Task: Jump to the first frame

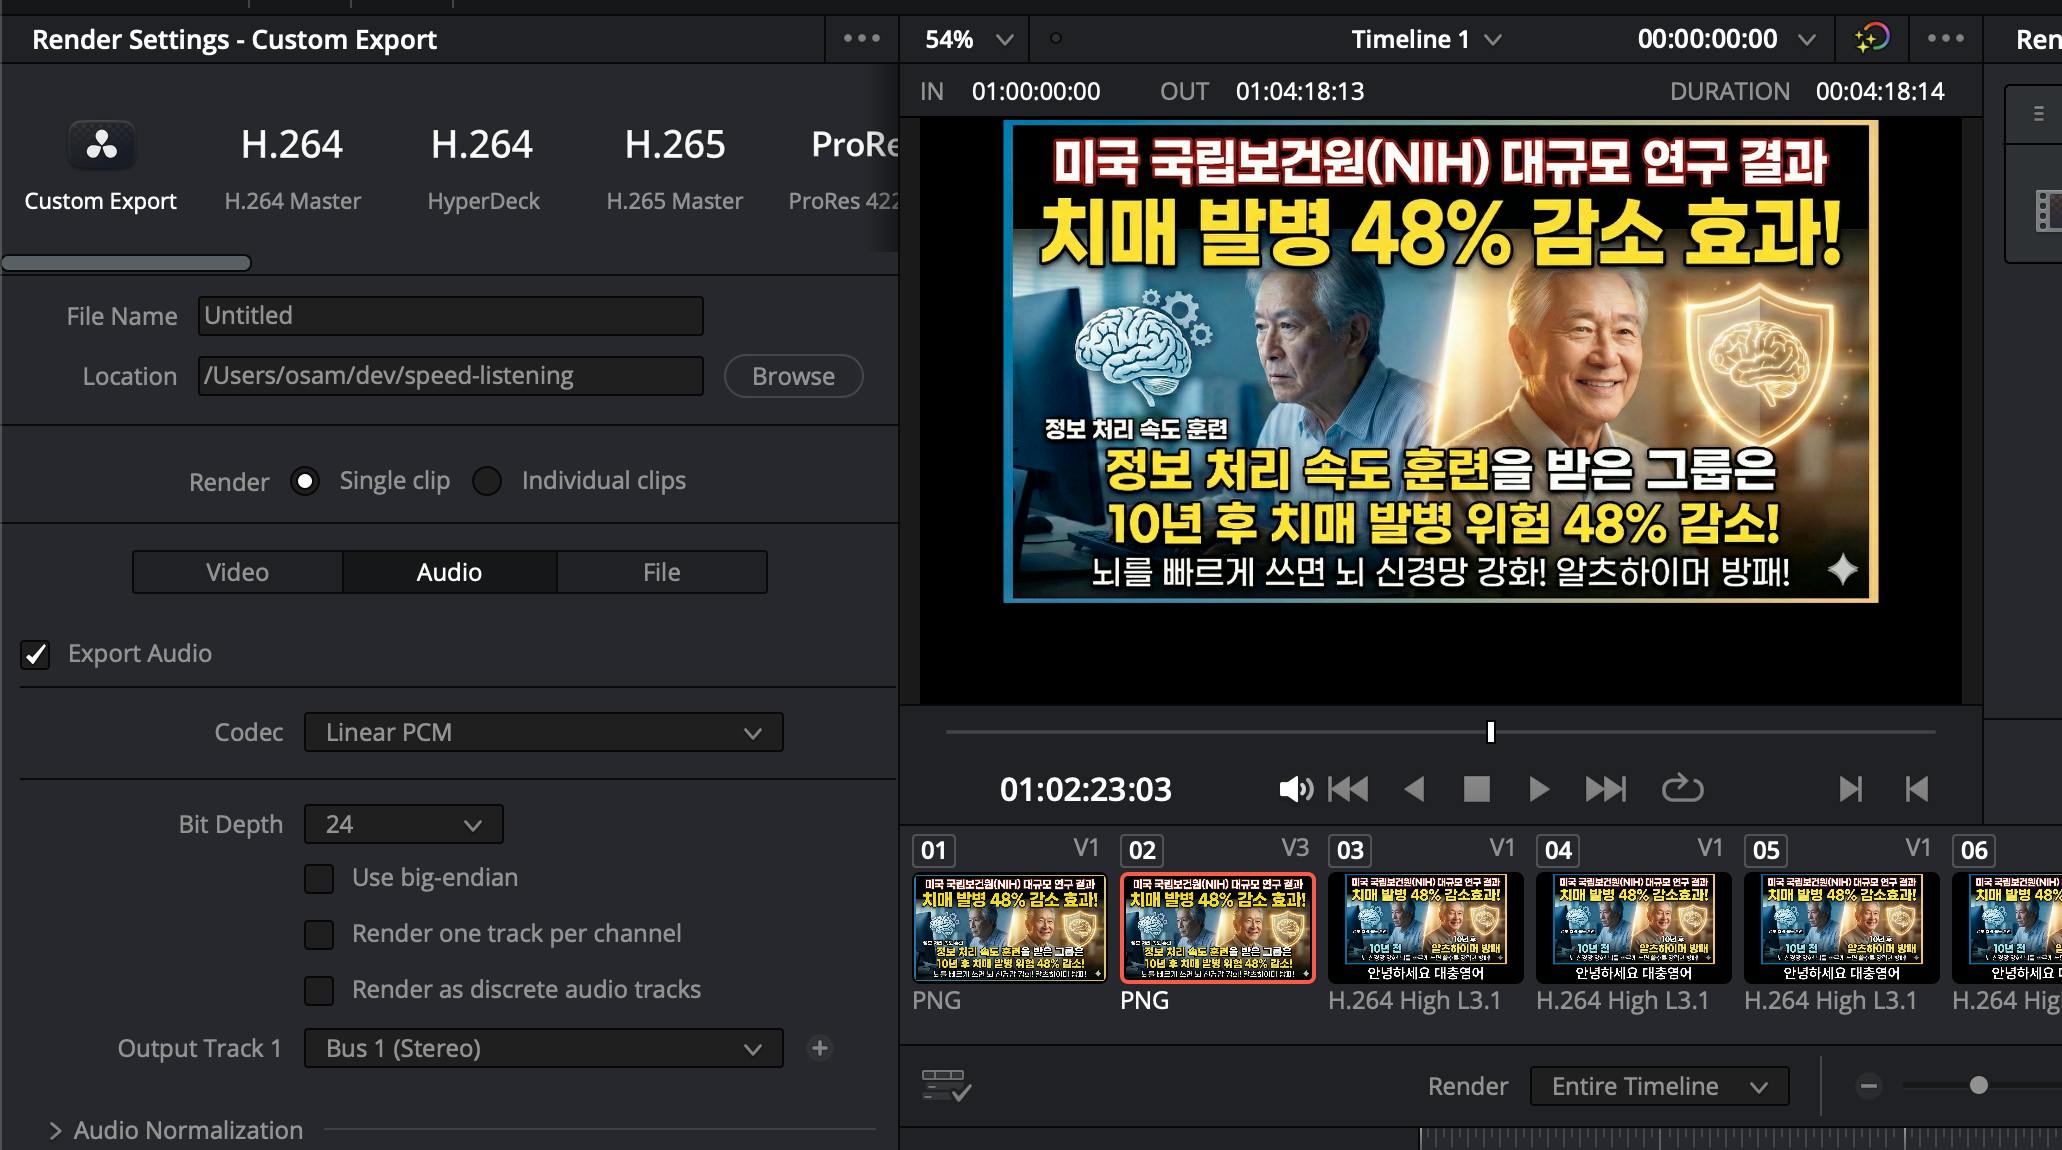Action: [1348, 789]
